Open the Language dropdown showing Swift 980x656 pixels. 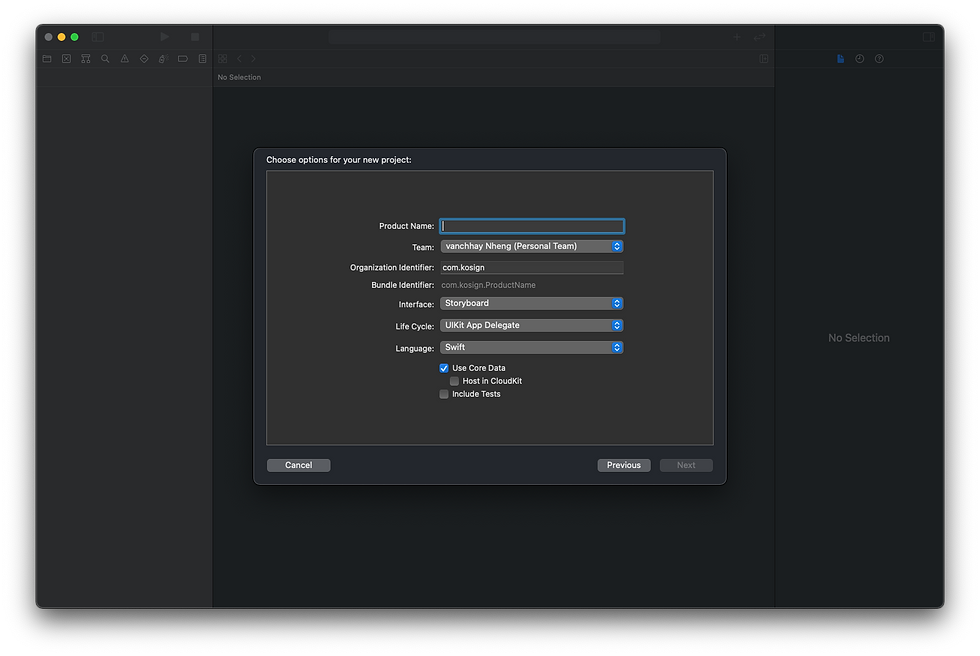click(532, 347)
